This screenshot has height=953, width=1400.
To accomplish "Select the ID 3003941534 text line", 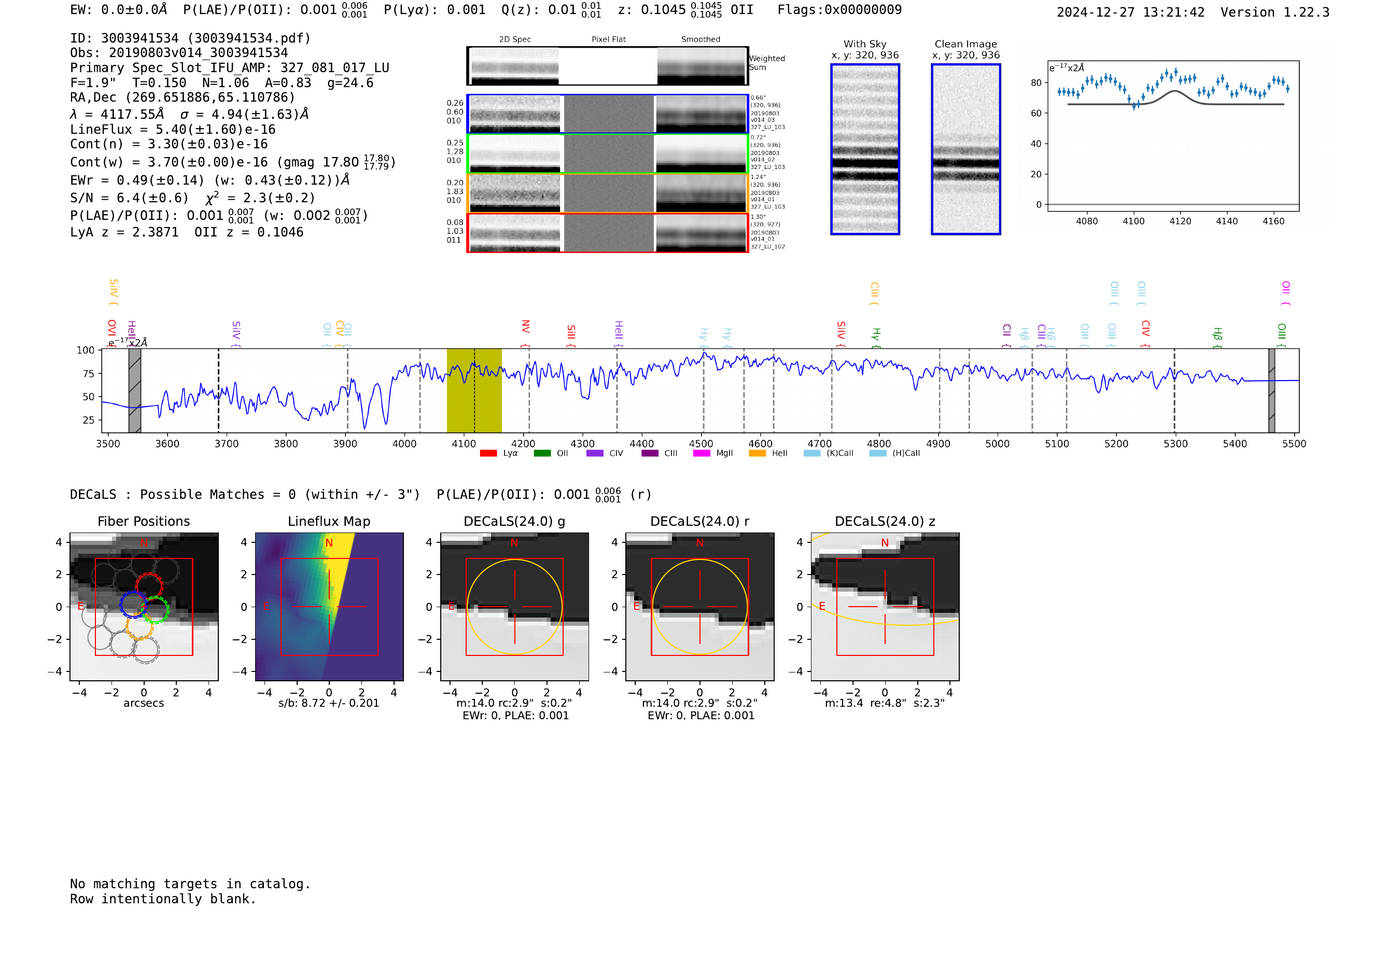I will point(190,38).
